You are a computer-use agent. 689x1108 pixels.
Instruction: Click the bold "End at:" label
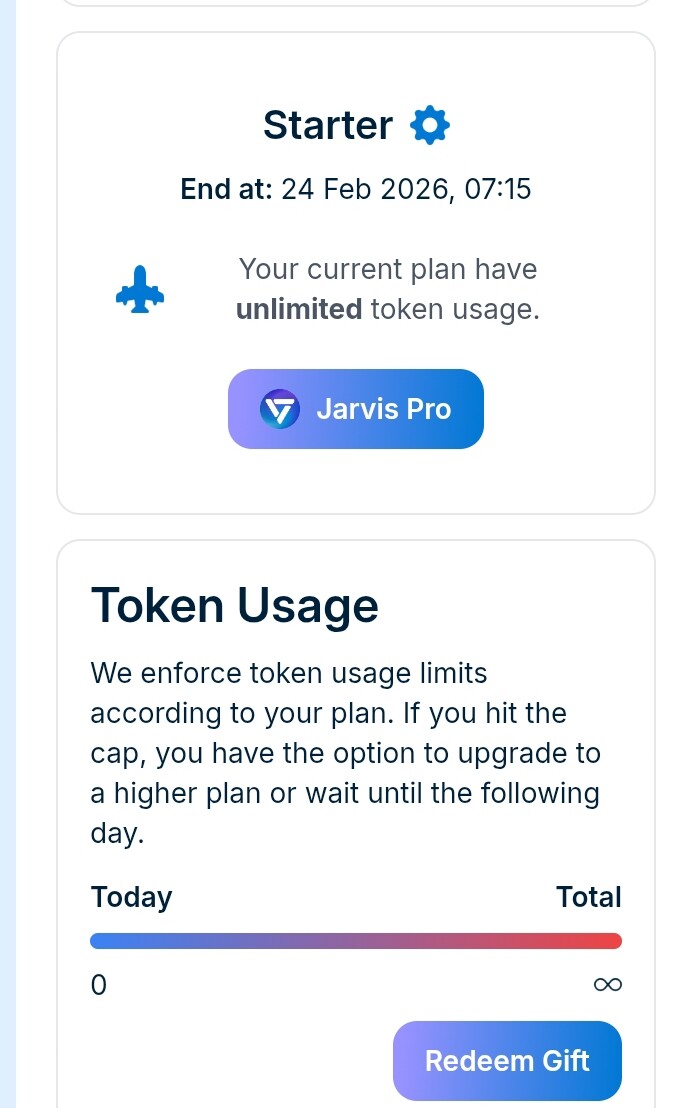pyautogui.click(x=226, y=189)
